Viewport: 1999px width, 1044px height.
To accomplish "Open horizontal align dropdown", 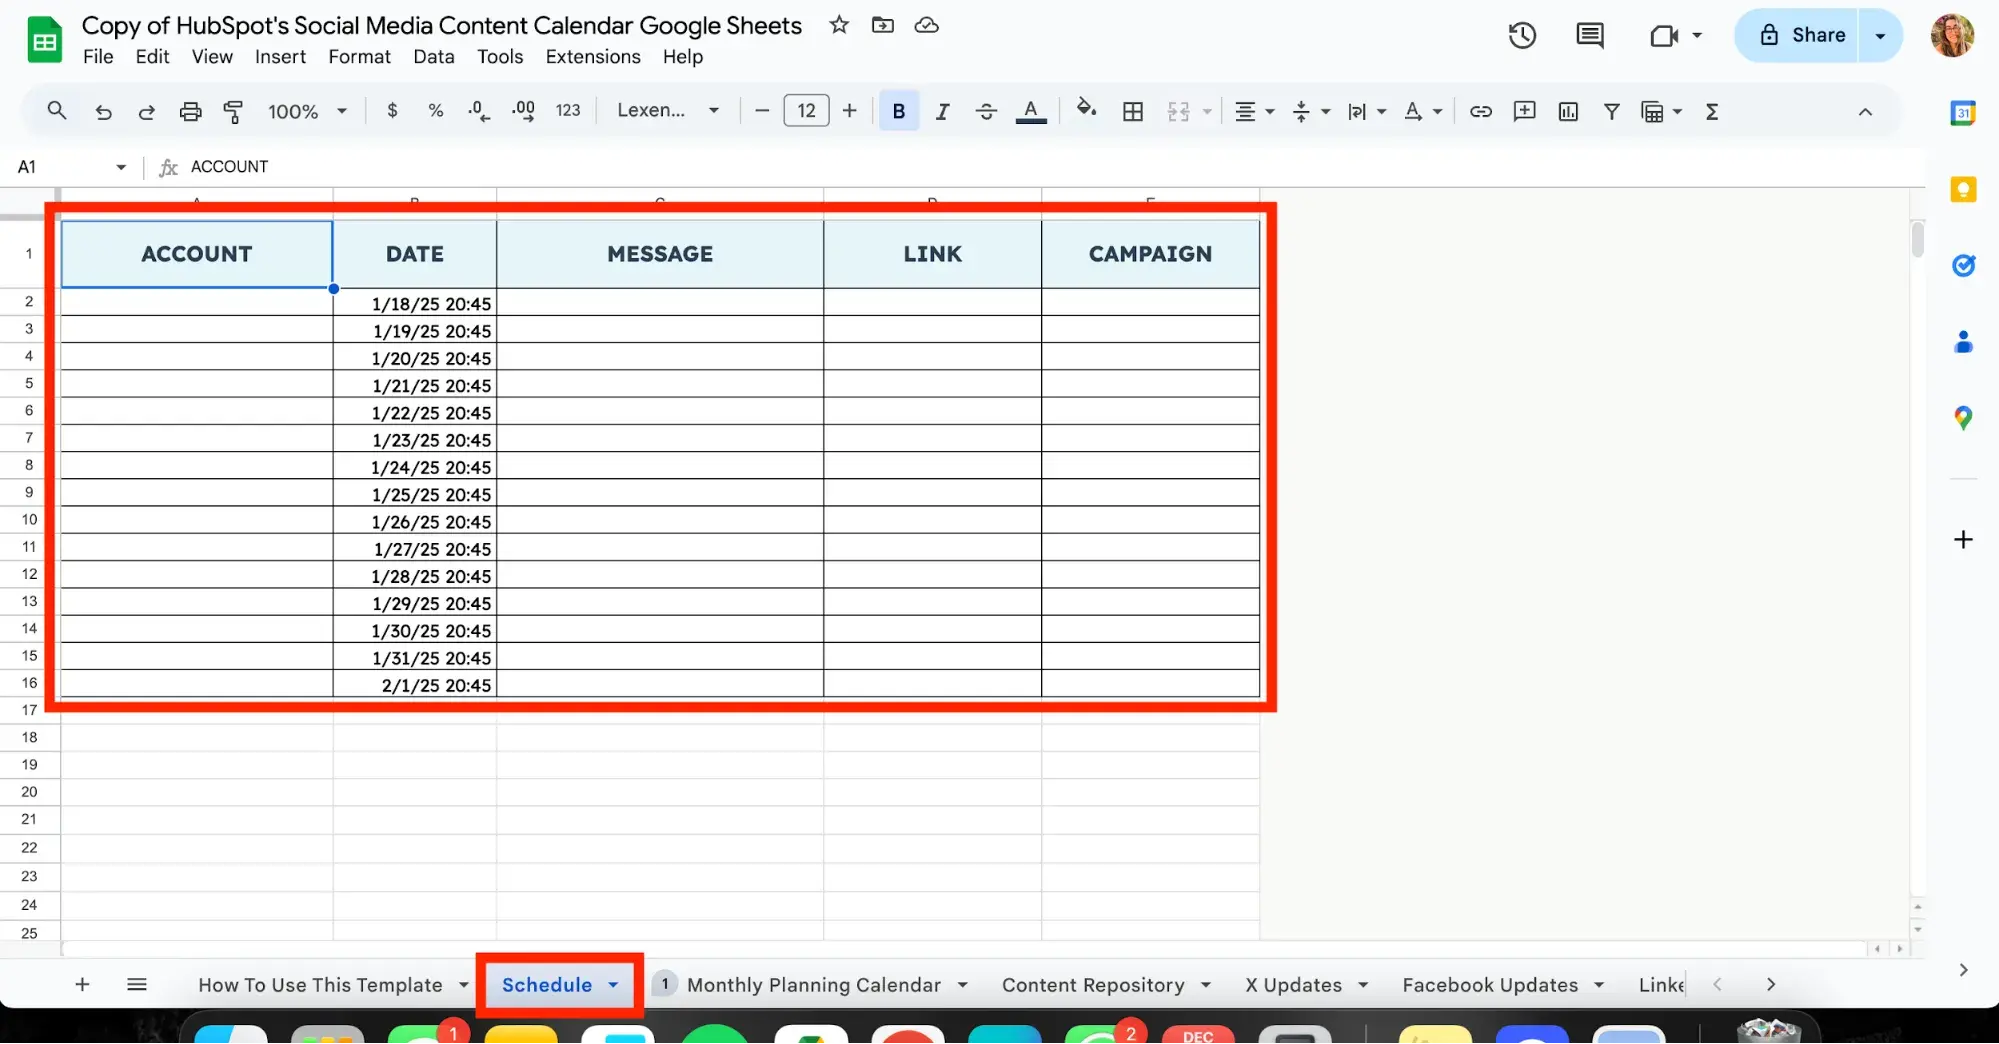I will 1253,112.
